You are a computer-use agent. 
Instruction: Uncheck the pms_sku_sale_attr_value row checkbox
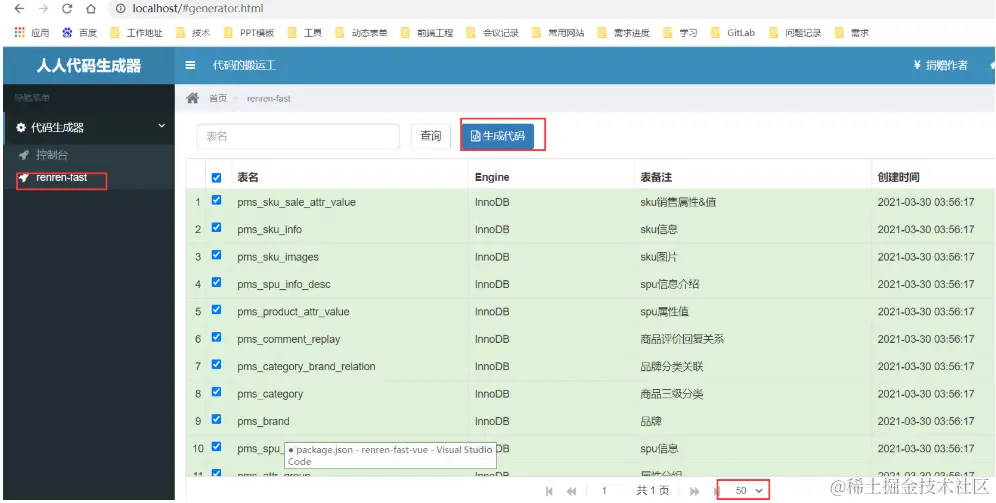(x=217, y=199)
